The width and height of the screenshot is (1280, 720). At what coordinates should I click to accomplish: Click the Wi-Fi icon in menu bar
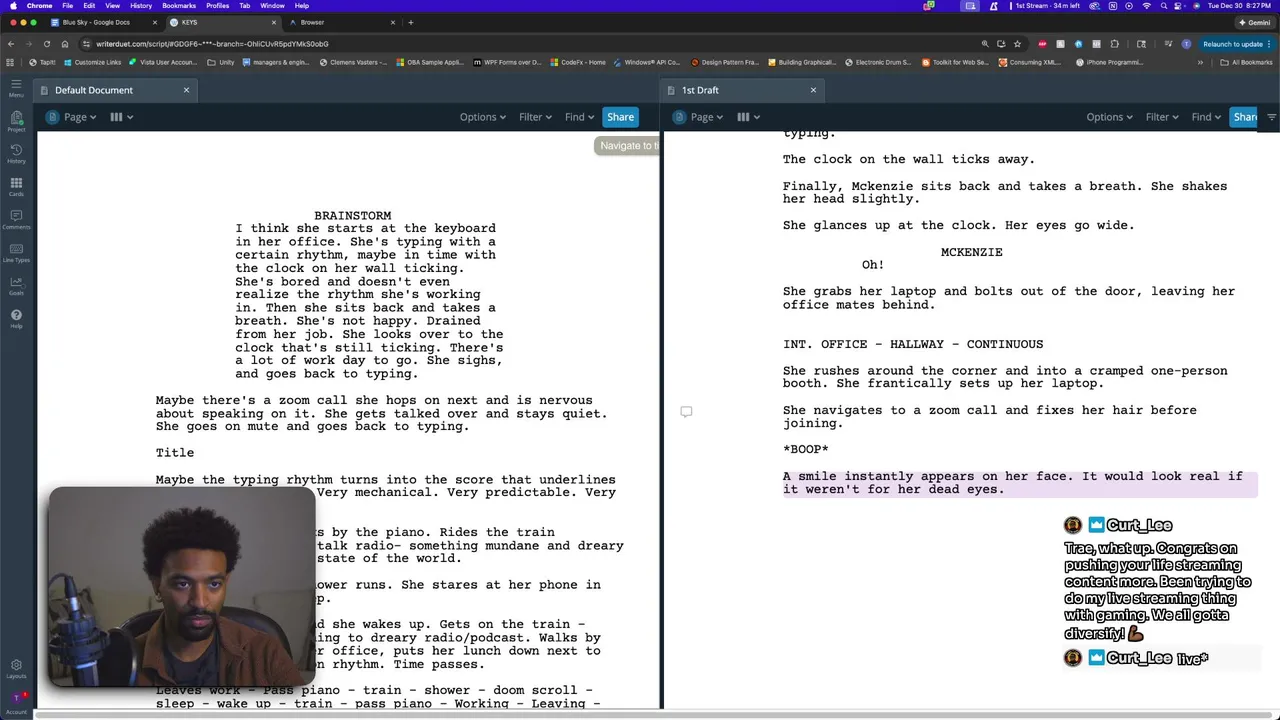(1146, 6)
